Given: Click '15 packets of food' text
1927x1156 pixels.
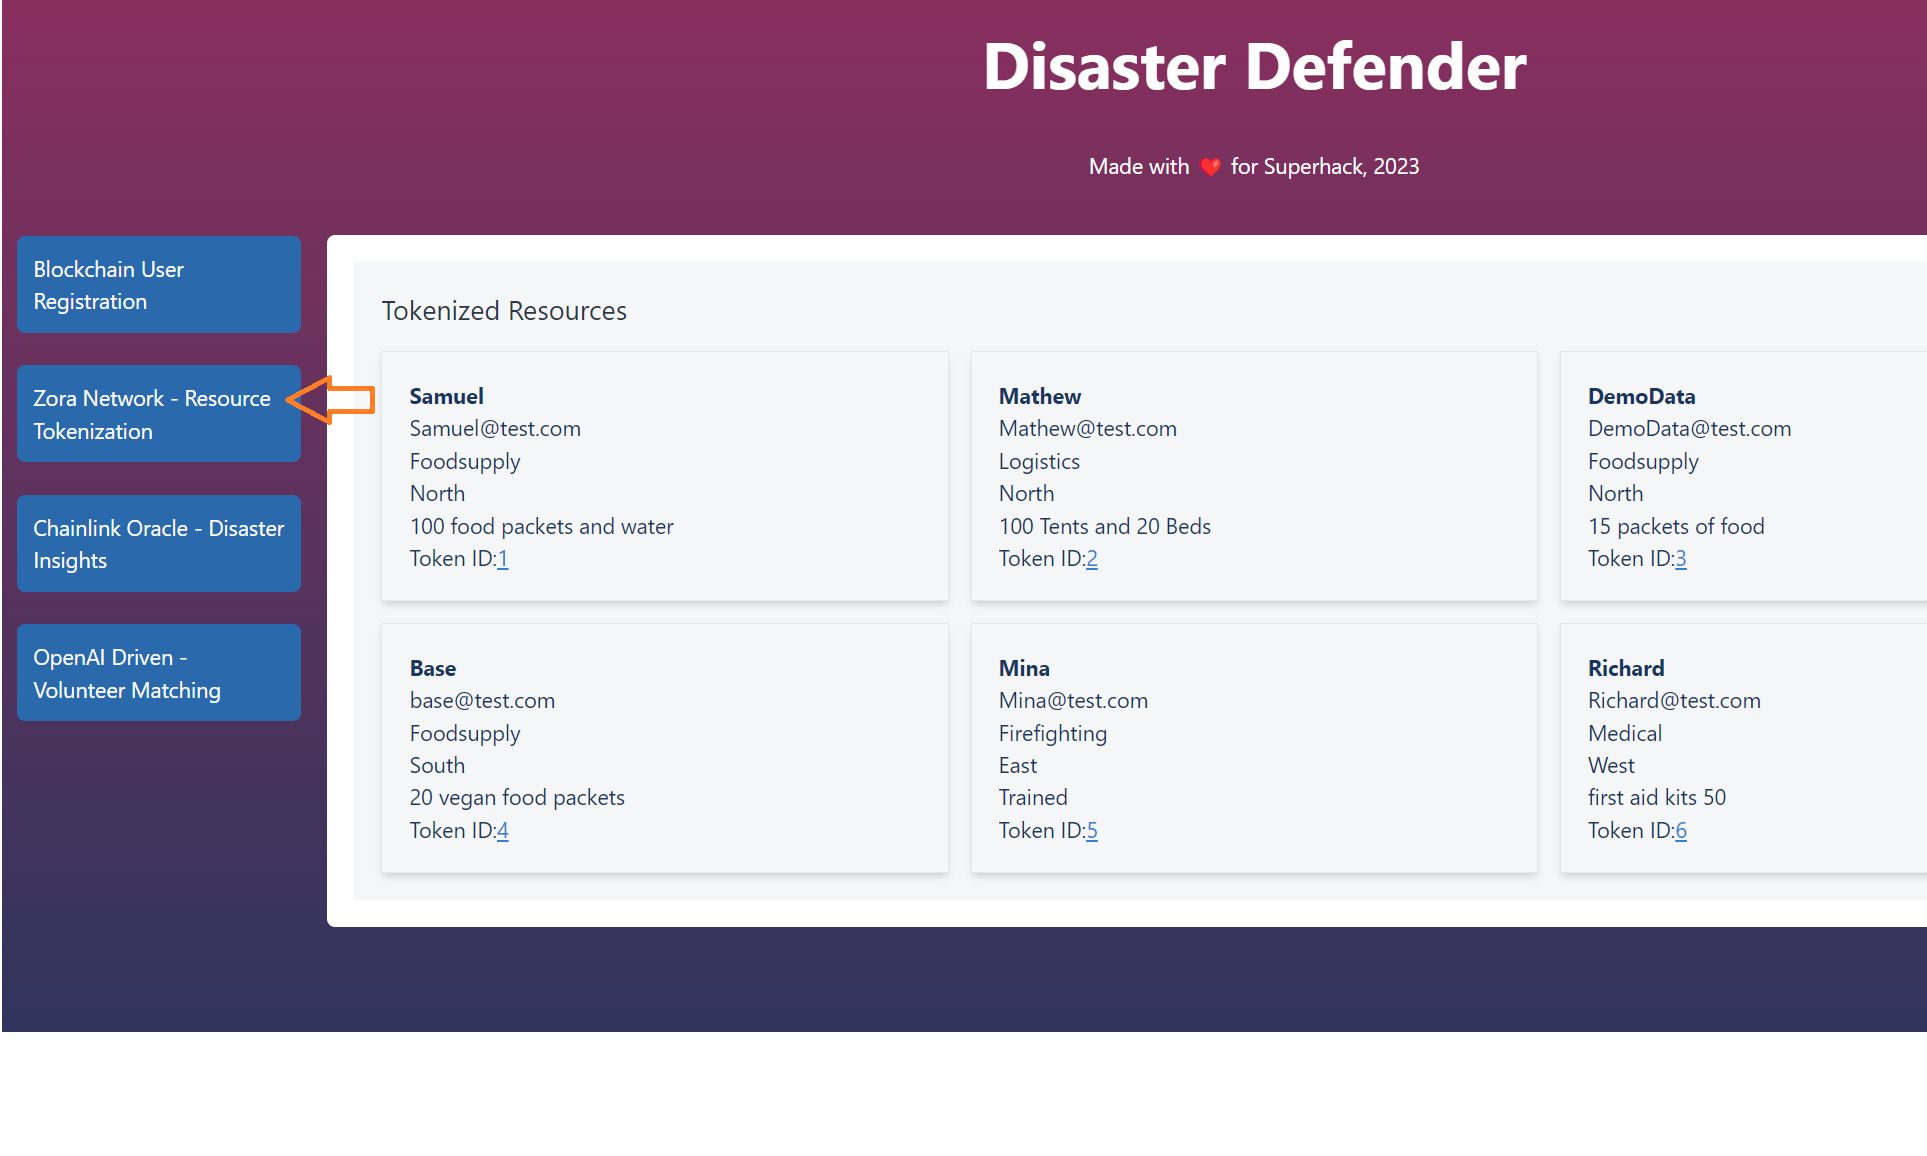Looking at the screenshot, I should coord(1676,526).
